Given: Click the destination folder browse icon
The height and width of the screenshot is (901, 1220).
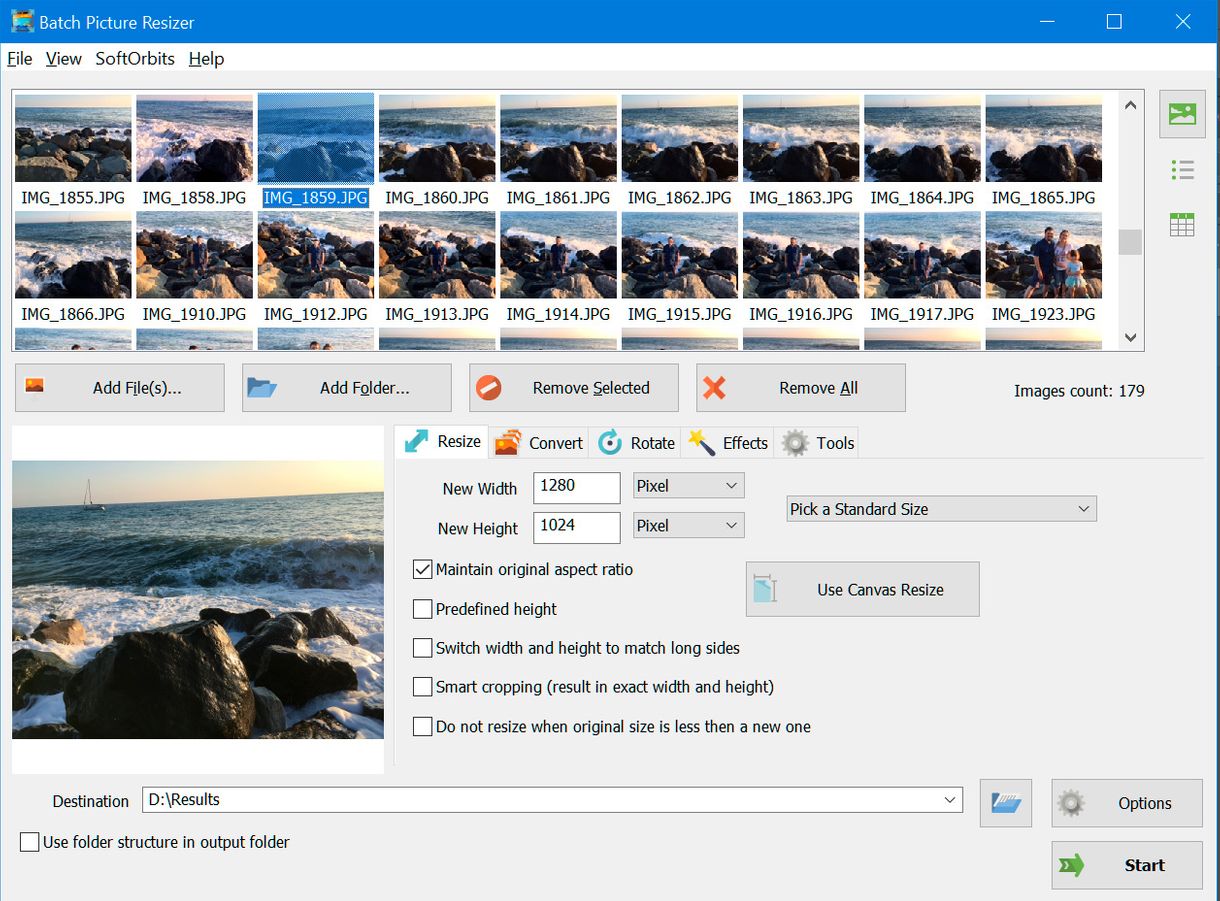Looking at the screenshot, I should pyautogui.click(x=1005, y=802).
